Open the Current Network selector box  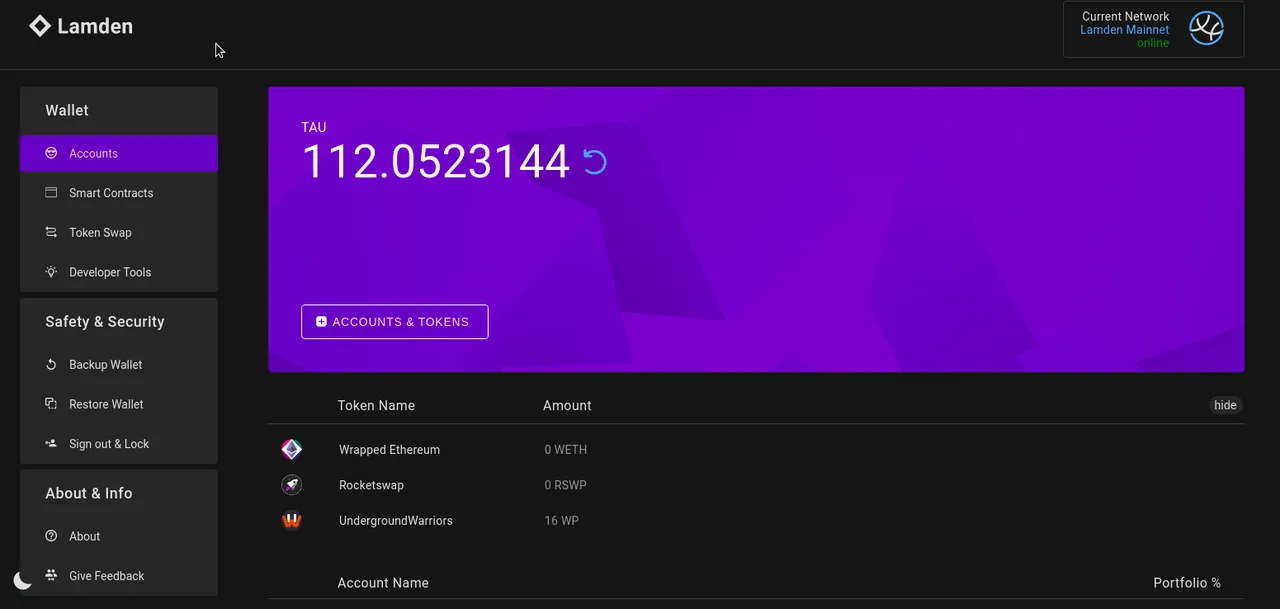point(1153,29)
